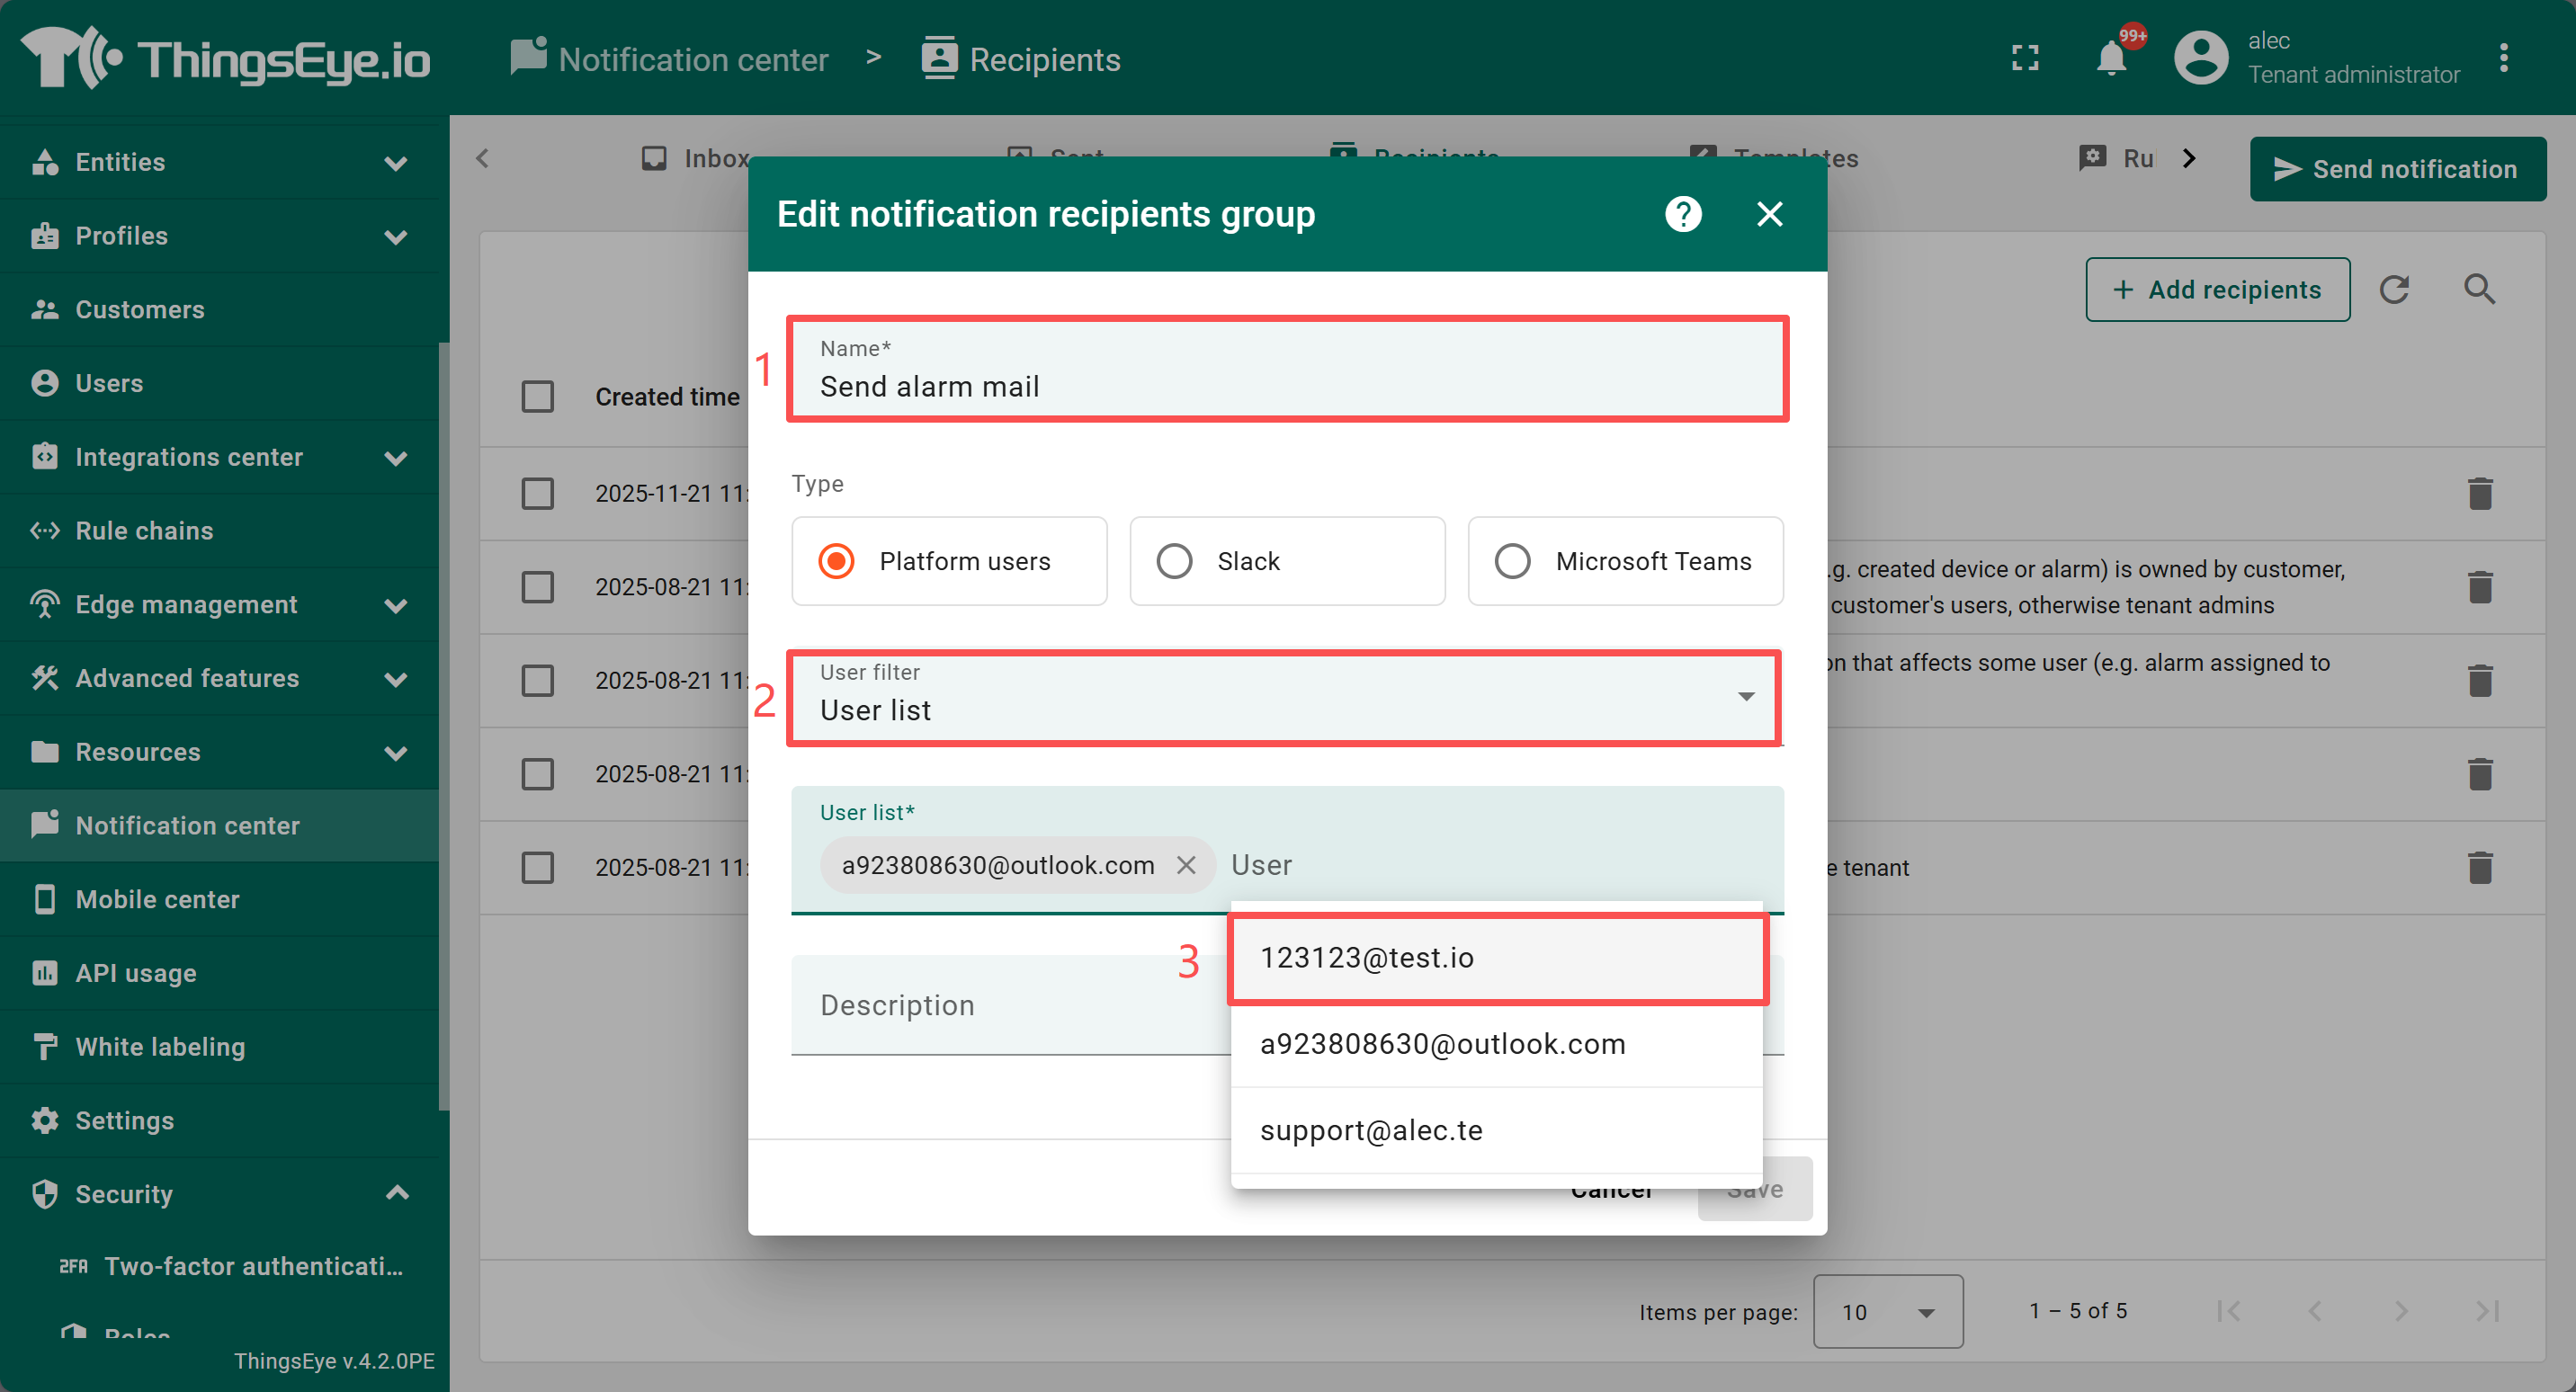Click the Name input field
Viewport: 2576px width, 1392px height.
1286,386
